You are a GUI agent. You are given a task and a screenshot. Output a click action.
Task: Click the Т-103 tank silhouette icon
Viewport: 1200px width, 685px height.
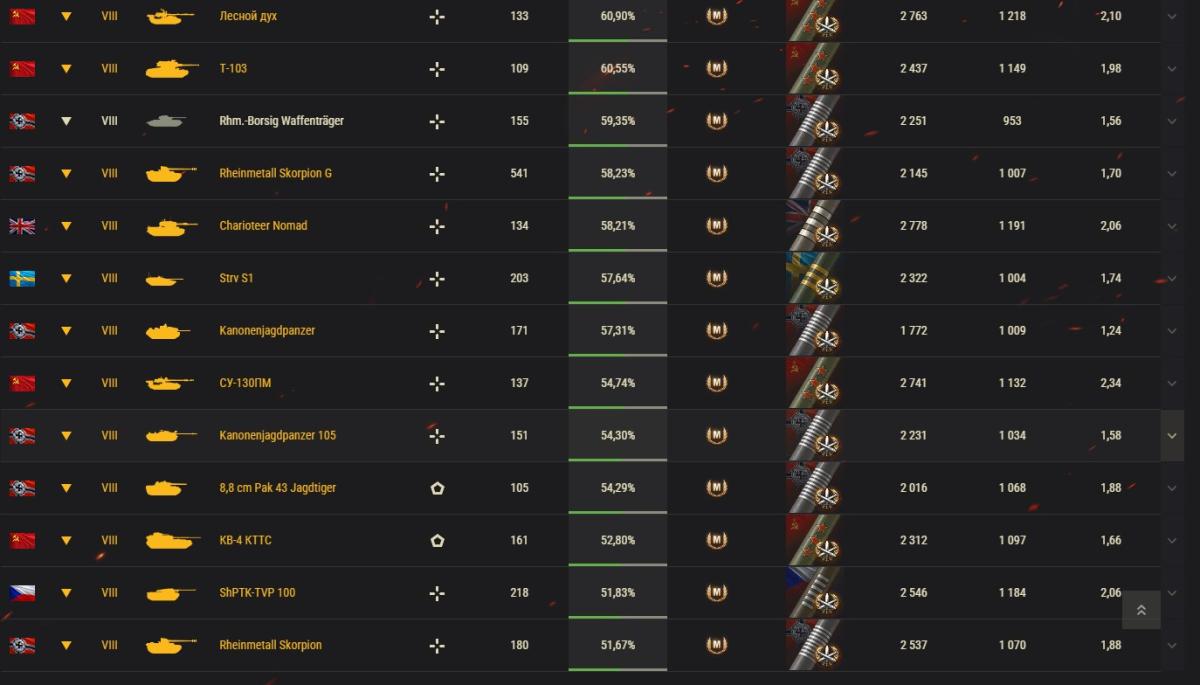click(172, 69)
